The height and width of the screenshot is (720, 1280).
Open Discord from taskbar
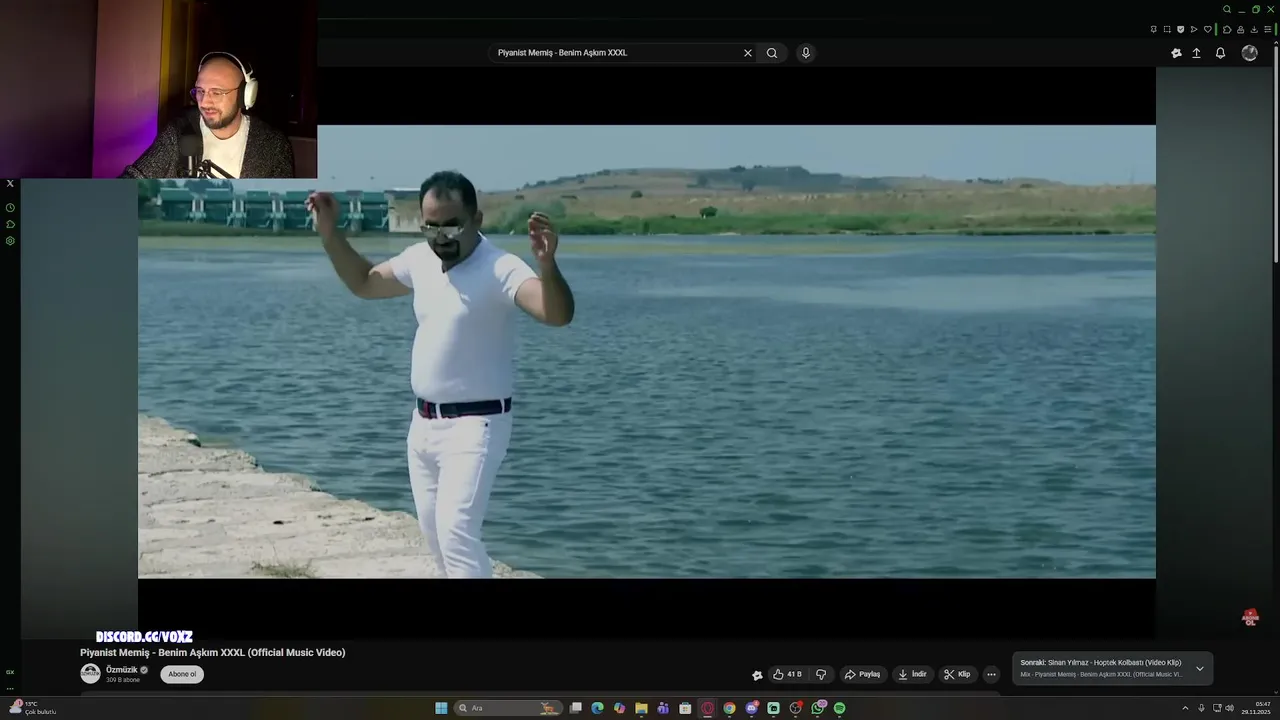click(752, 708)
